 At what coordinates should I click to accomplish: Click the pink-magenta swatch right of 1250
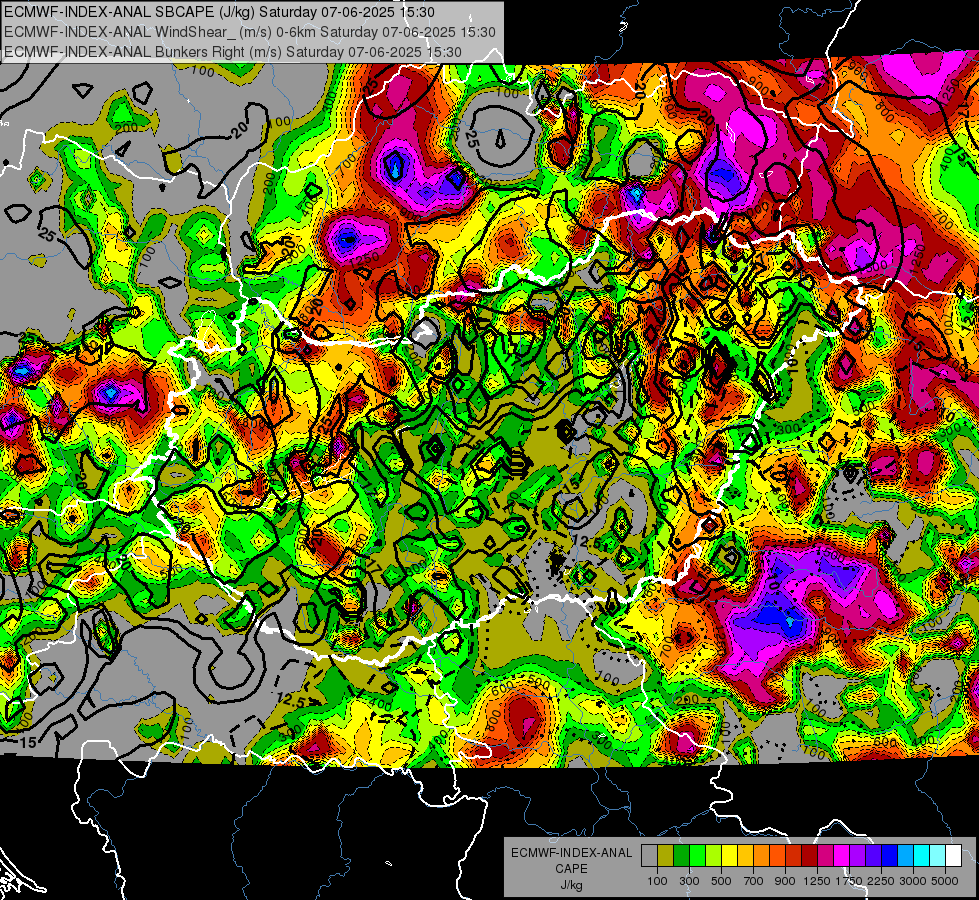[x=825, y=856]
